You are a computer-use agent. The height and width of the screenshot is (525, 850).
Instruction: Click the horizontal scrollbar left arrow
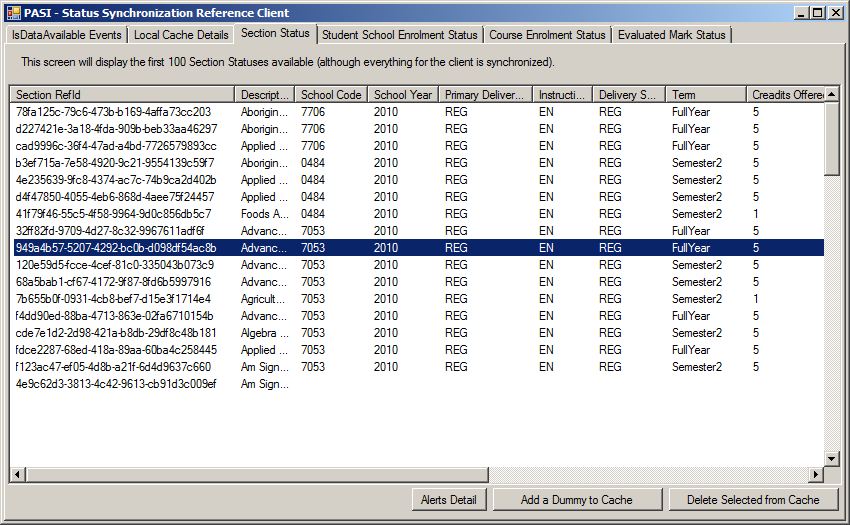coord(18,474)
